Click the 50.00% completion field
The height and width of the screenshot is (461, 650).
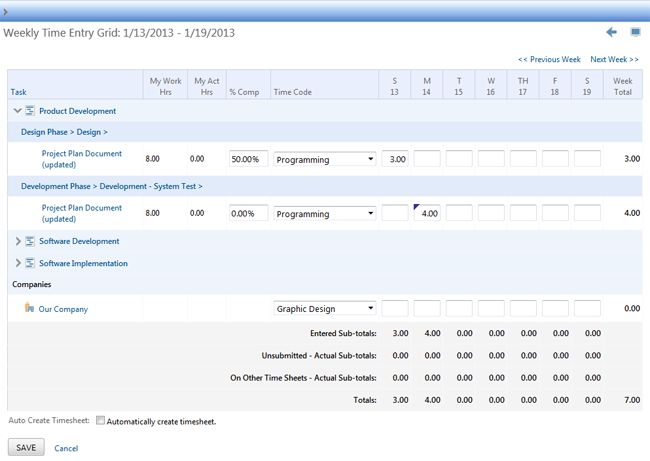click(x=248, y=159)
